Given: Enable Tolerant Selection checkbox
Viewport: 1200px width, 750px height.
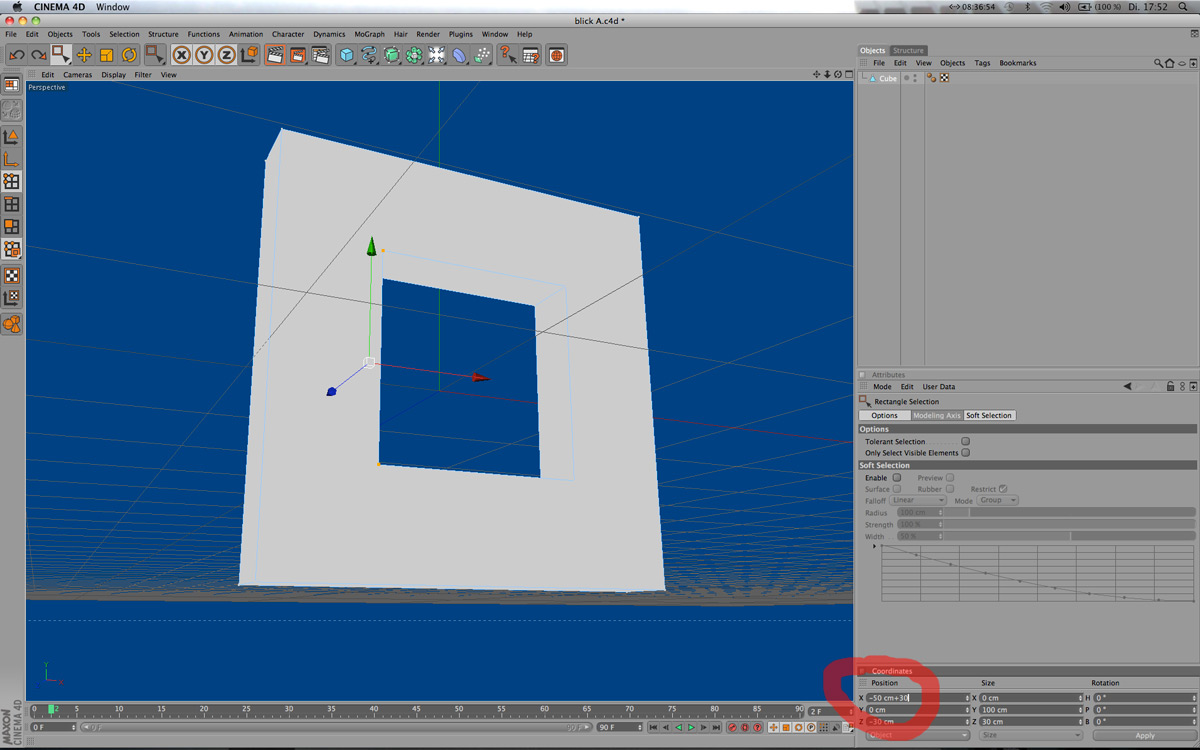Looking at the screenshot, I should pyautogui.click(x=966, y=441).
